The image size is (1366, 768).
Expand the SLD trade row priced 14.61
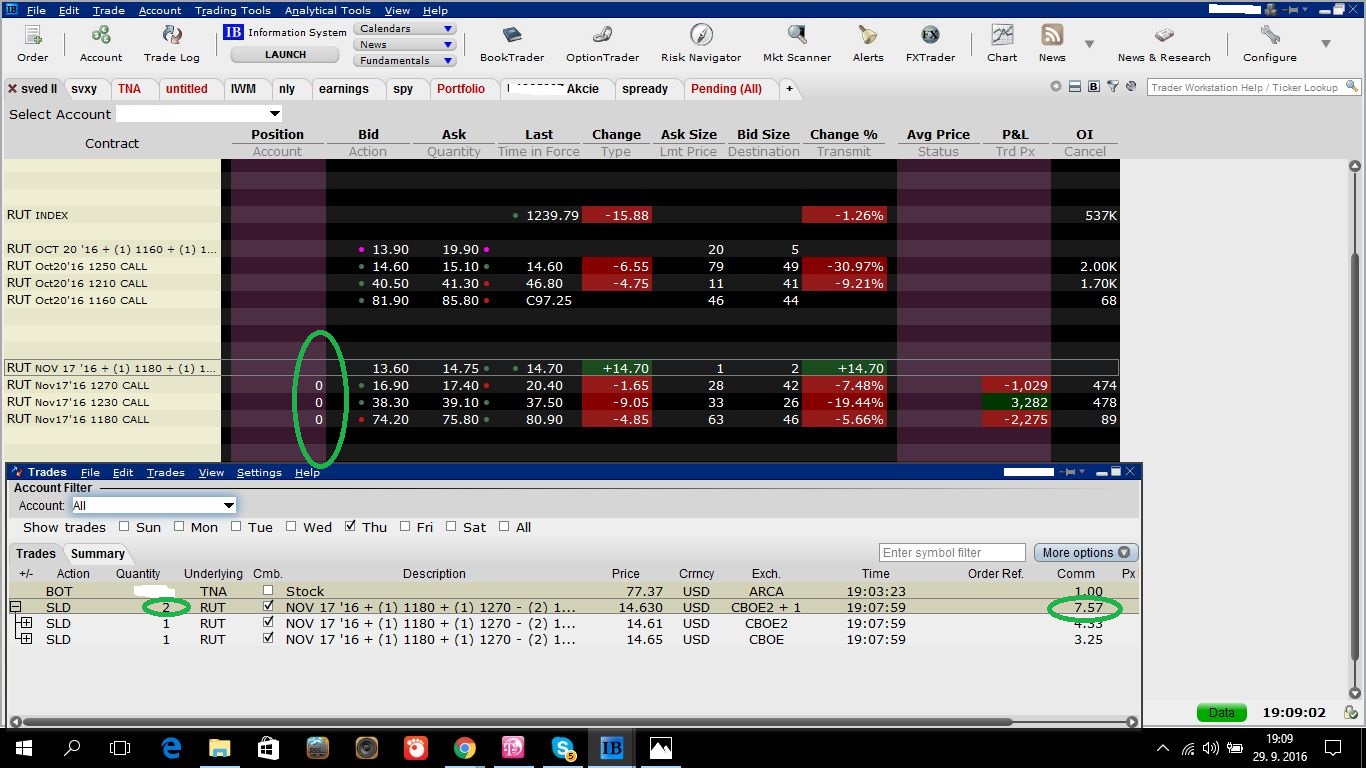tap(26, 623)
